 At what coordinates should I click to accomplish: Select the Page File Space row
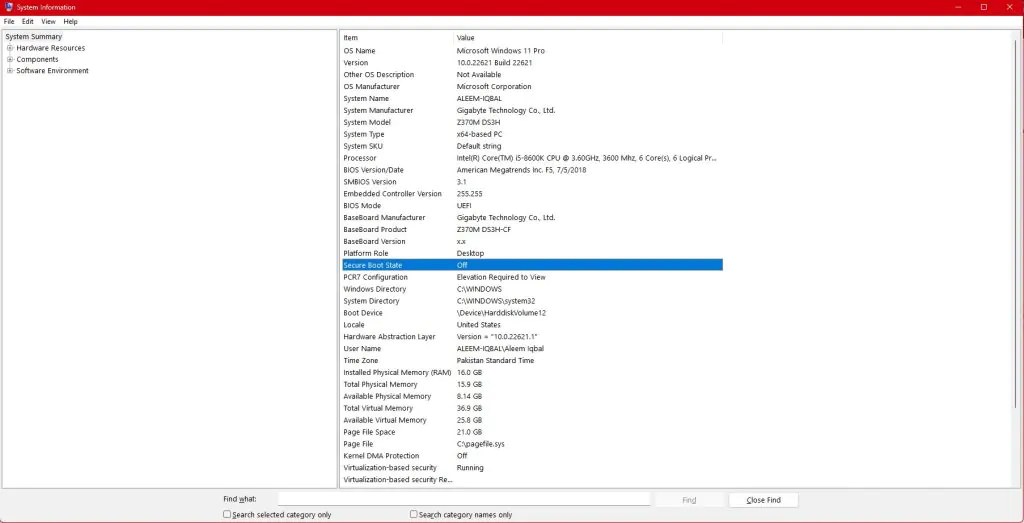(532, 432)
